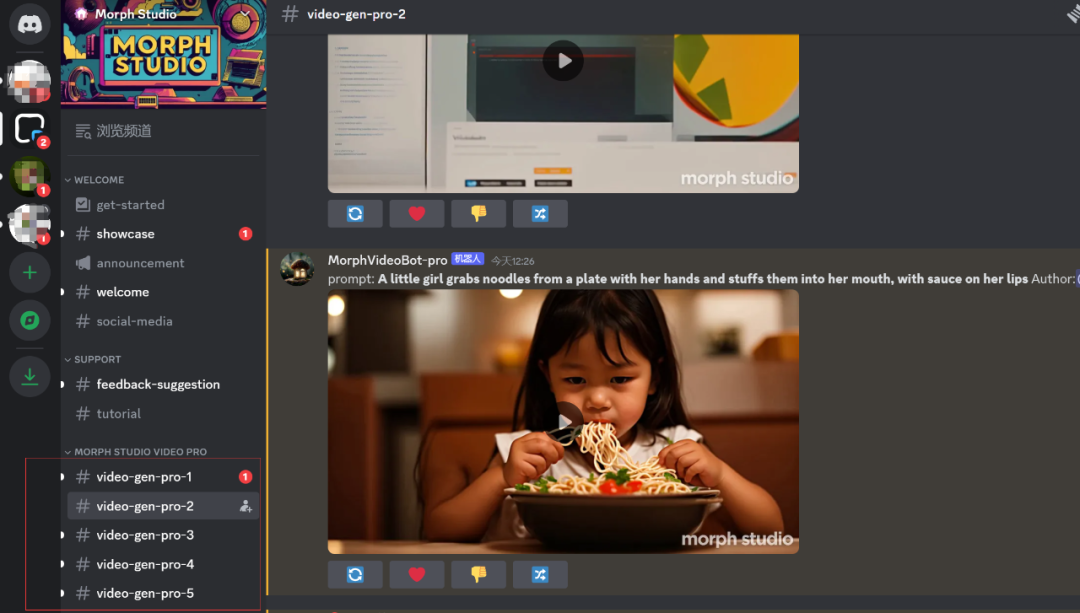Viewport: 1080px width, 613px height.
Task: Dislike the top video with thumbs-down
Action: pos(478,213)
